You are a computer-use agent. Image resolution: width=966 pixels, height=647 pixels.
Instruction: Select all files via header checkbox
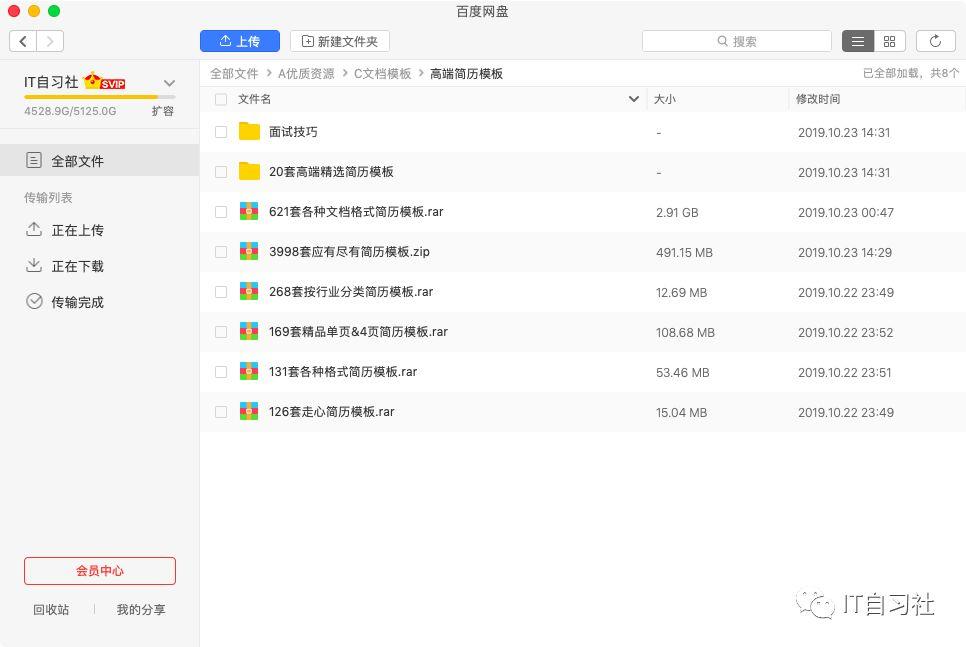[x=221, y=99]
